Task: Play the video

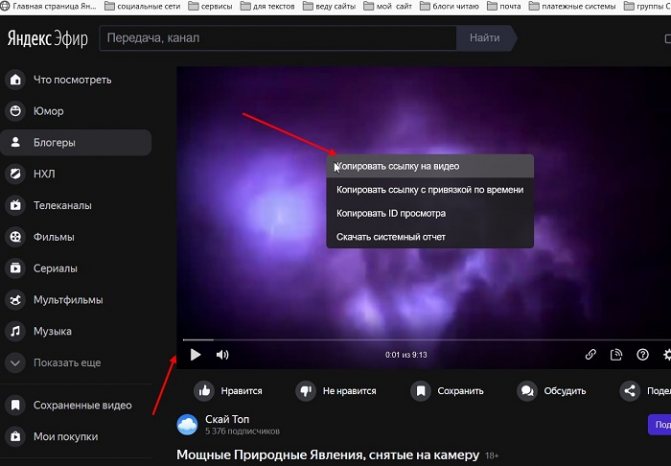Action: (196, 355)
